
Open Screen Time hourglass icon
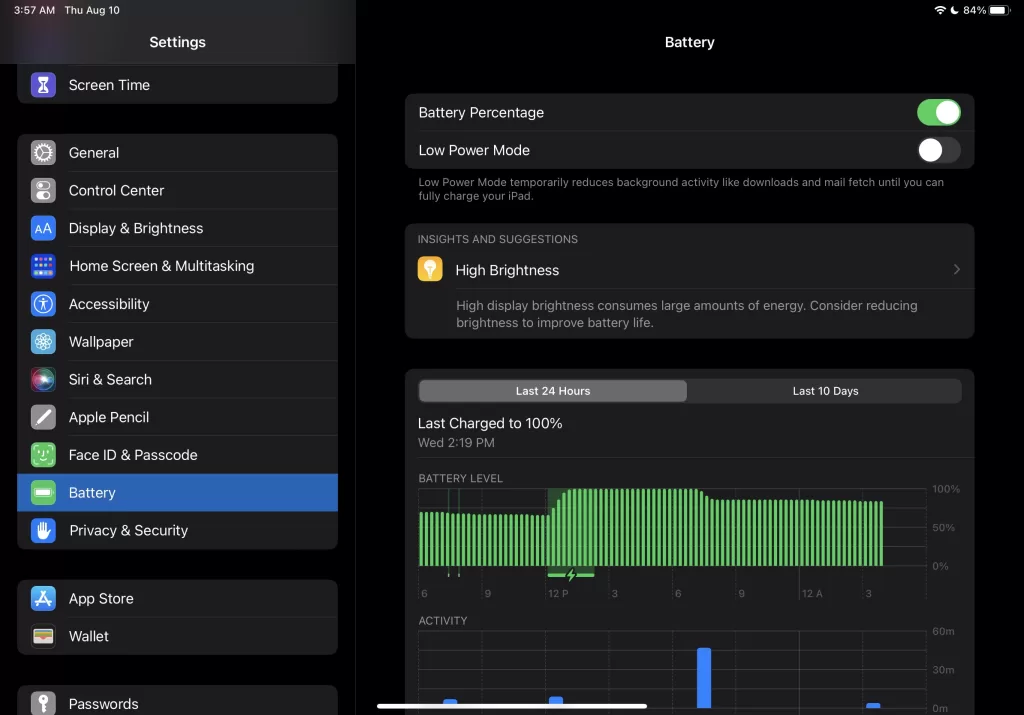43,85
